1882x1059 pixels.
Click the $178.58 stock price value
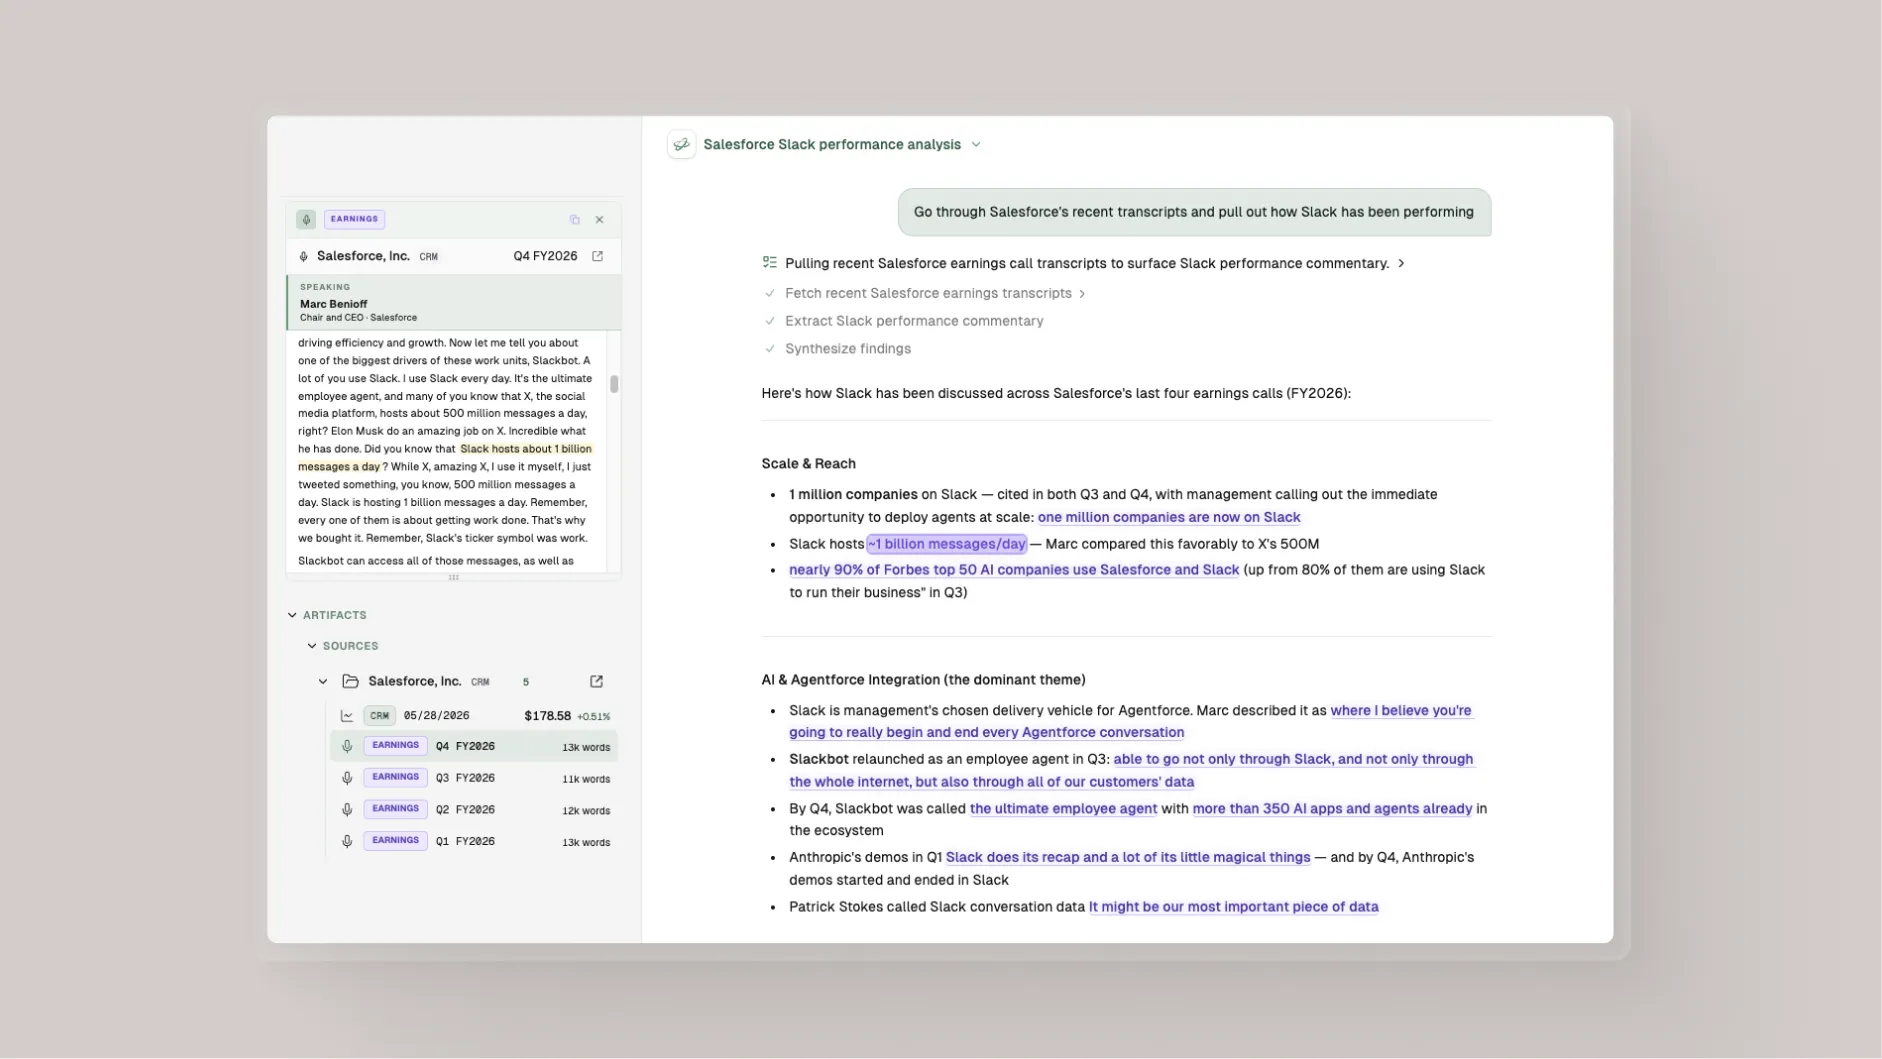547,716
